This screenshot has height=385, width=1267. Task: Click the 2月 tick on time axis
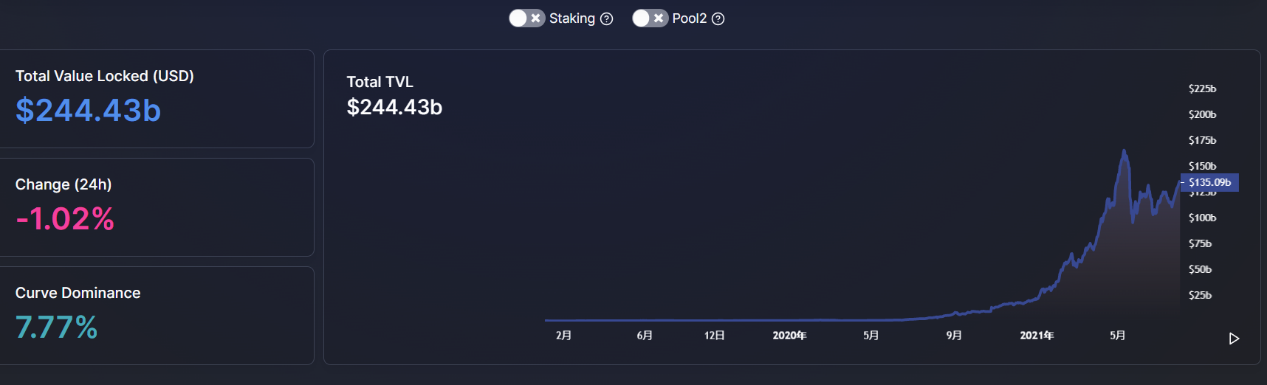[x=564, y=337]
